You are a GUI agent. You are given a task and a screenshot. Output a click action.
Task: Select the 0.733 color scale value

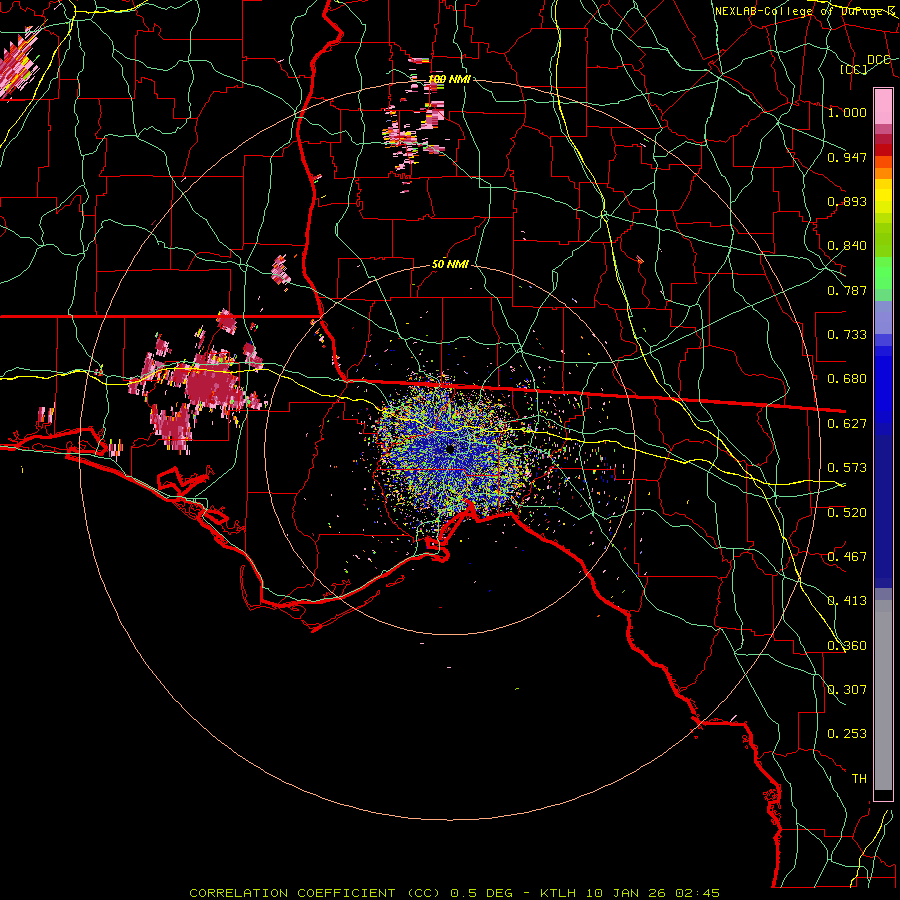(847, 335)
